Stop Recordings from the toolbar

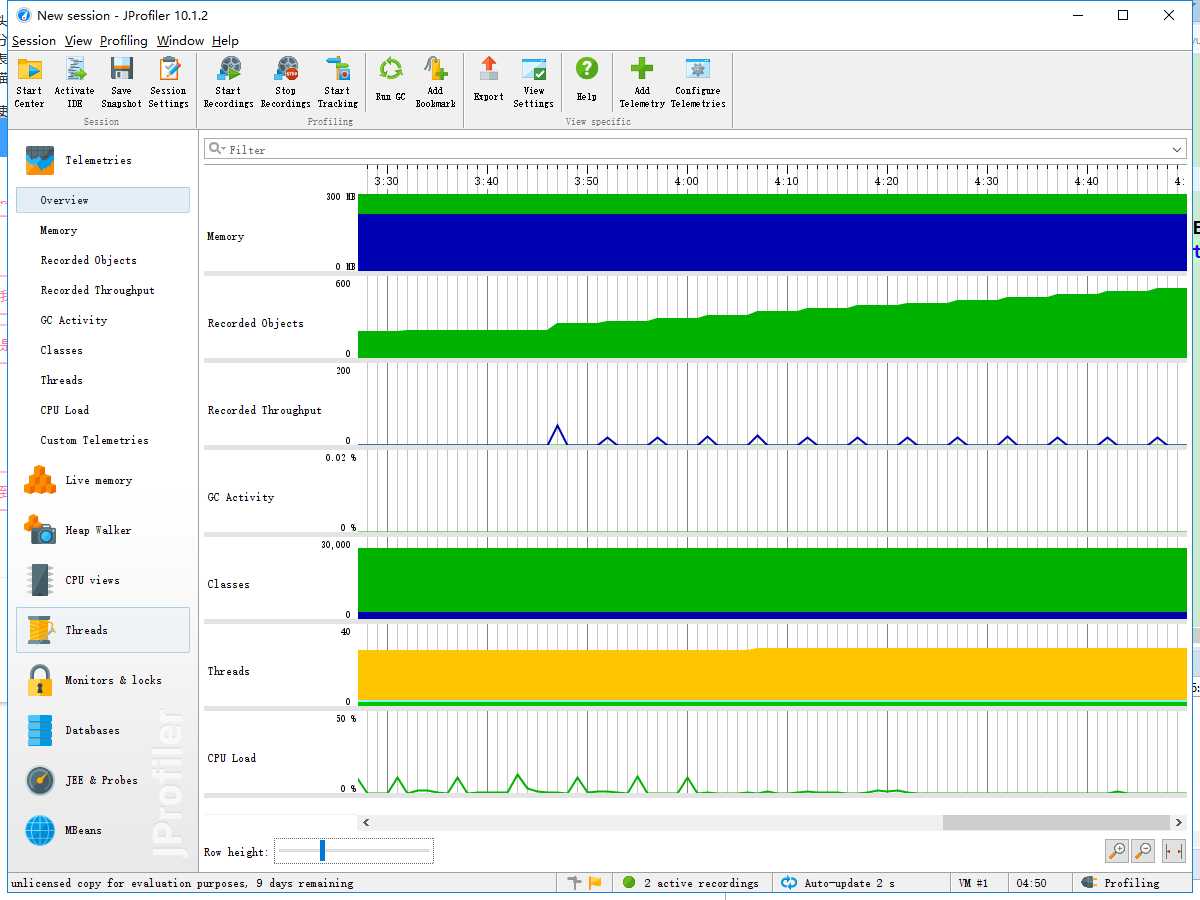click(x=286, y=82)
